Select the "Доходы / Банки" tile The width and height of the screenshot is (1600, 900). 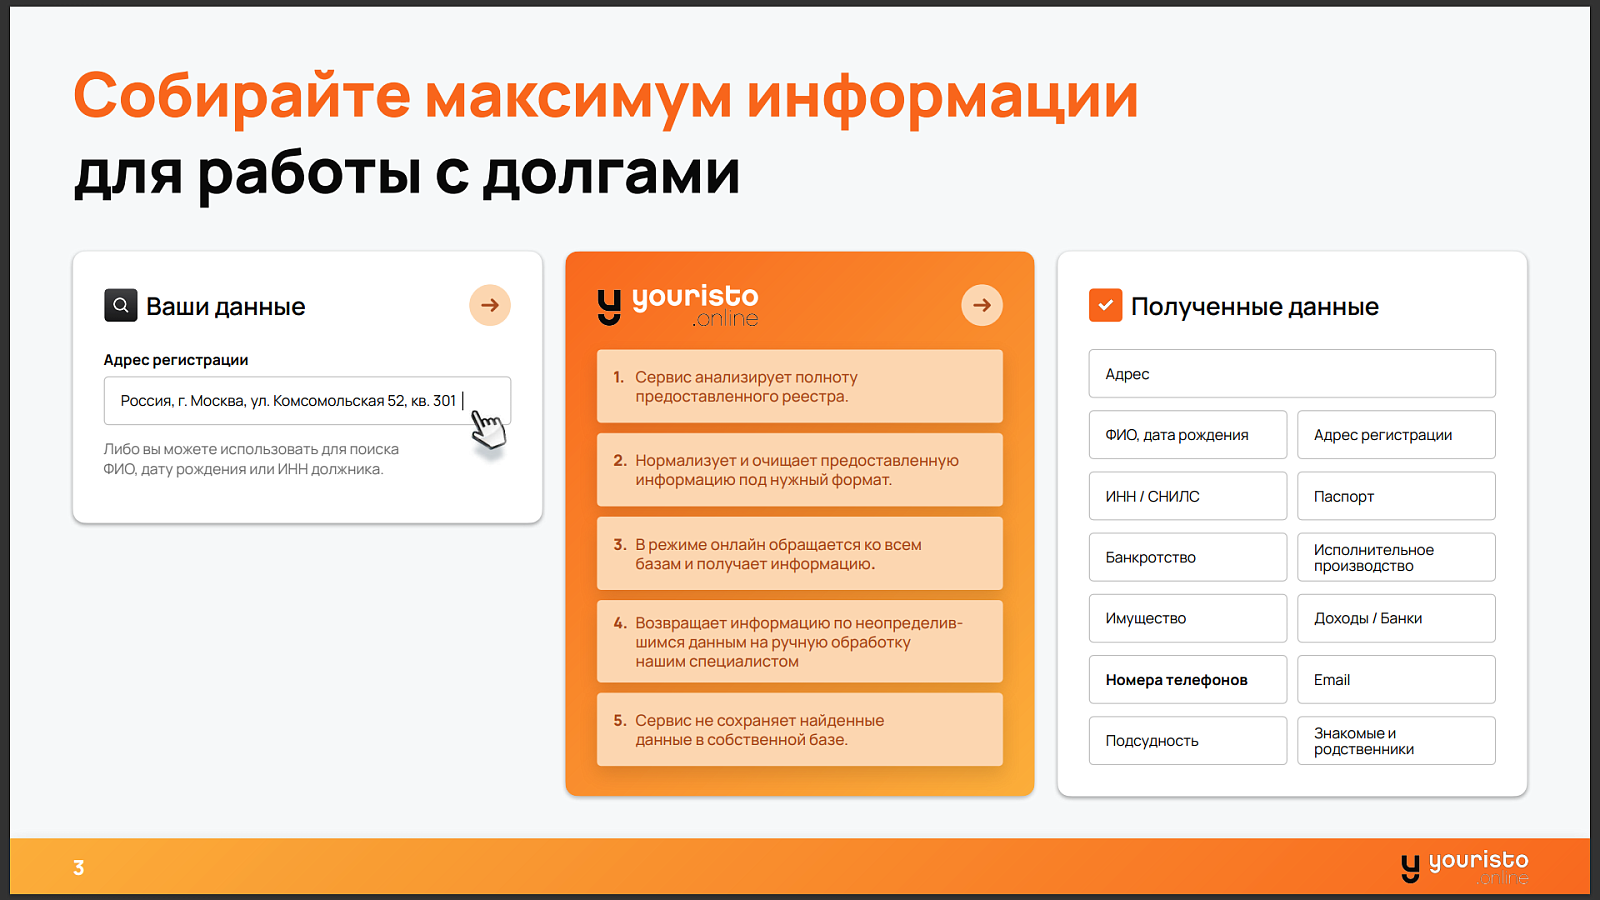[x=1396, y=618]
